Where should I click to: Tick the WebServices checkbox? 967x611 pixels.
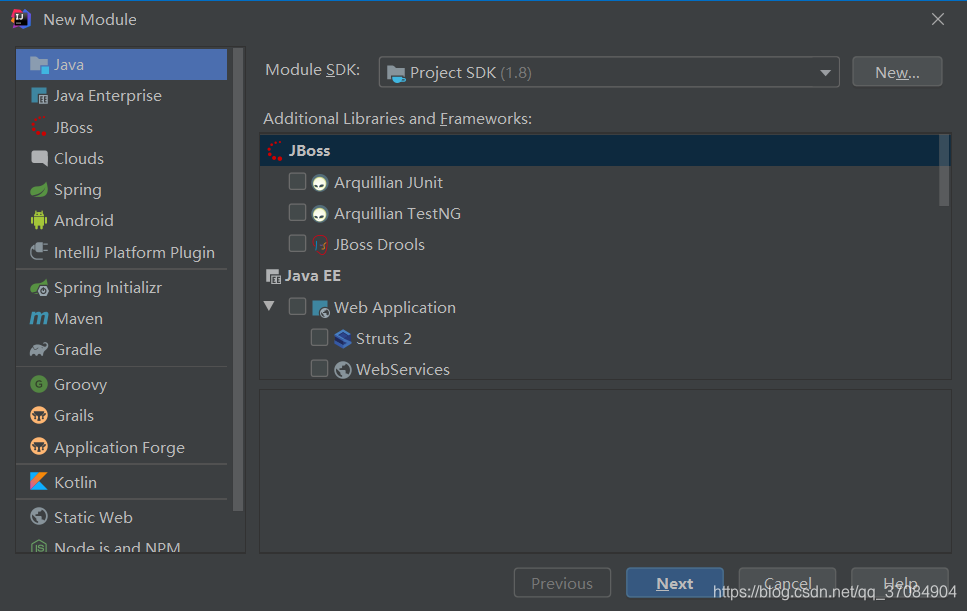(x=319, y=368)
